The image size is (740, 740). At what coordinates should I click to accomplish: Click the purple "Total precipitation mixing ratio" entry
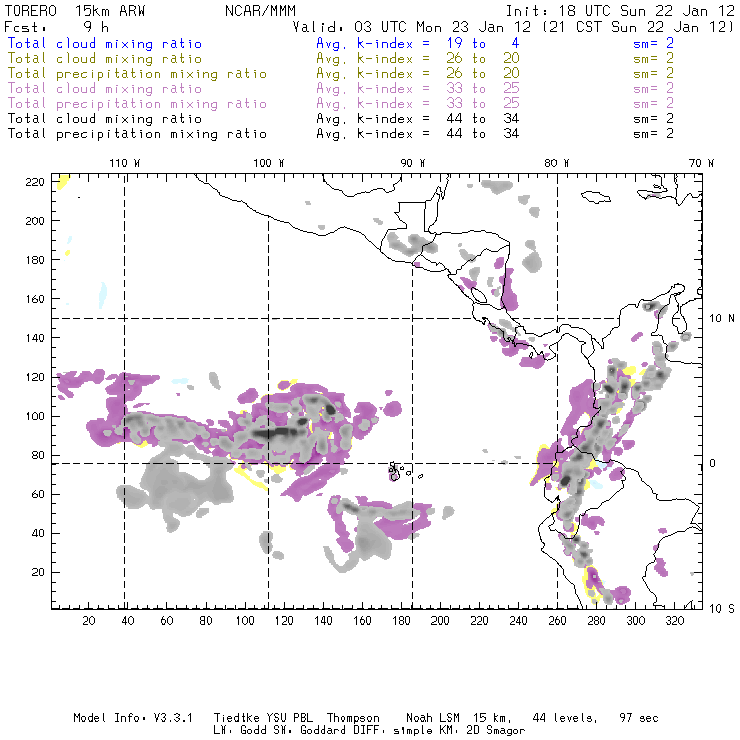point(137,104)
